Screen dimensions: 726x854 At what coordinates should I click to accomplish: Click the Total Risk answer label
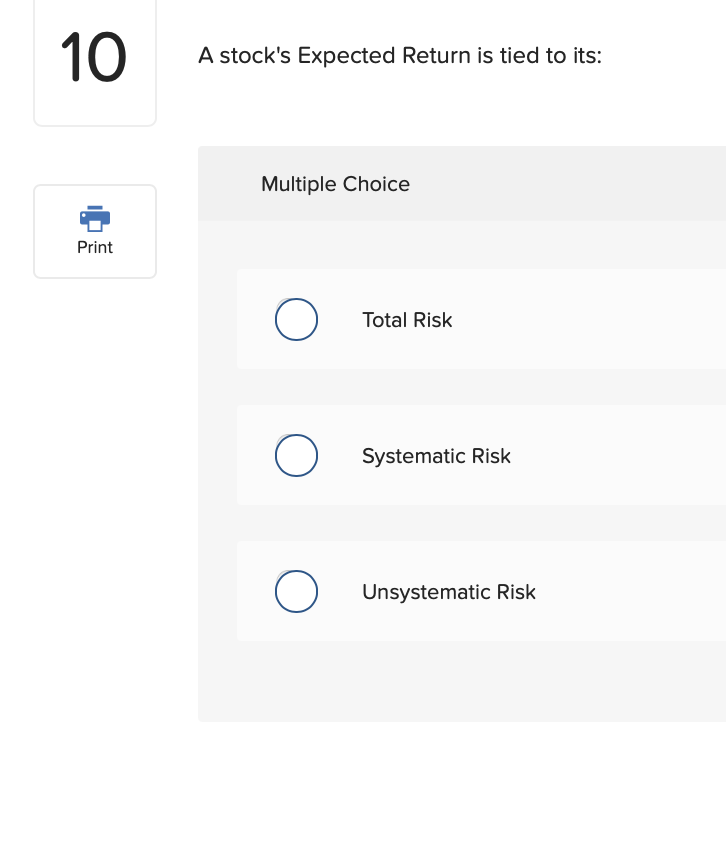coord(407,320)
